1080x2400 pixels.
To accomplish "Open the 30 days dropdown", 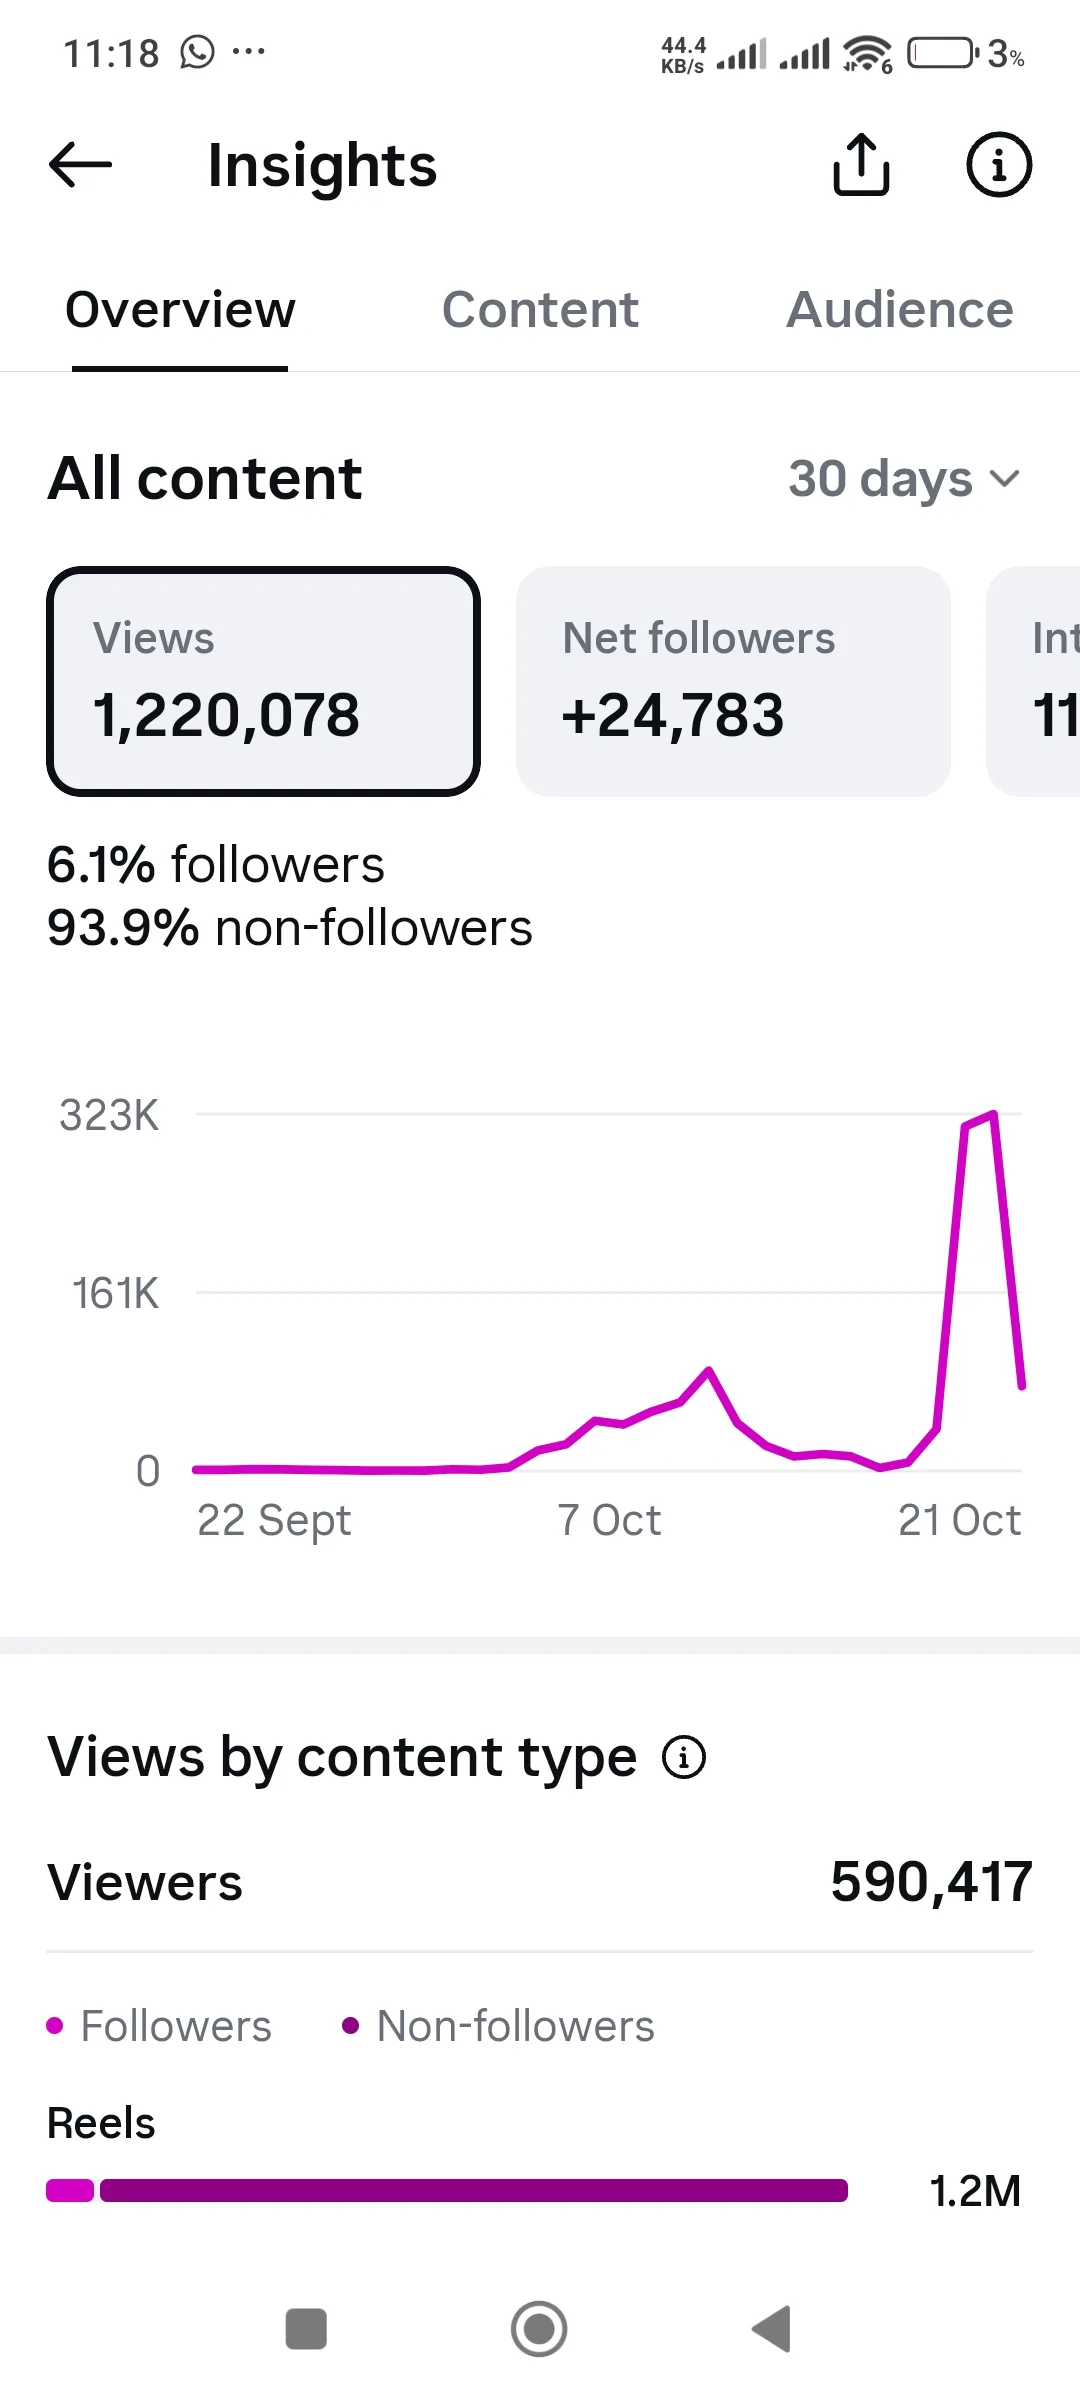I will [905, 479].
